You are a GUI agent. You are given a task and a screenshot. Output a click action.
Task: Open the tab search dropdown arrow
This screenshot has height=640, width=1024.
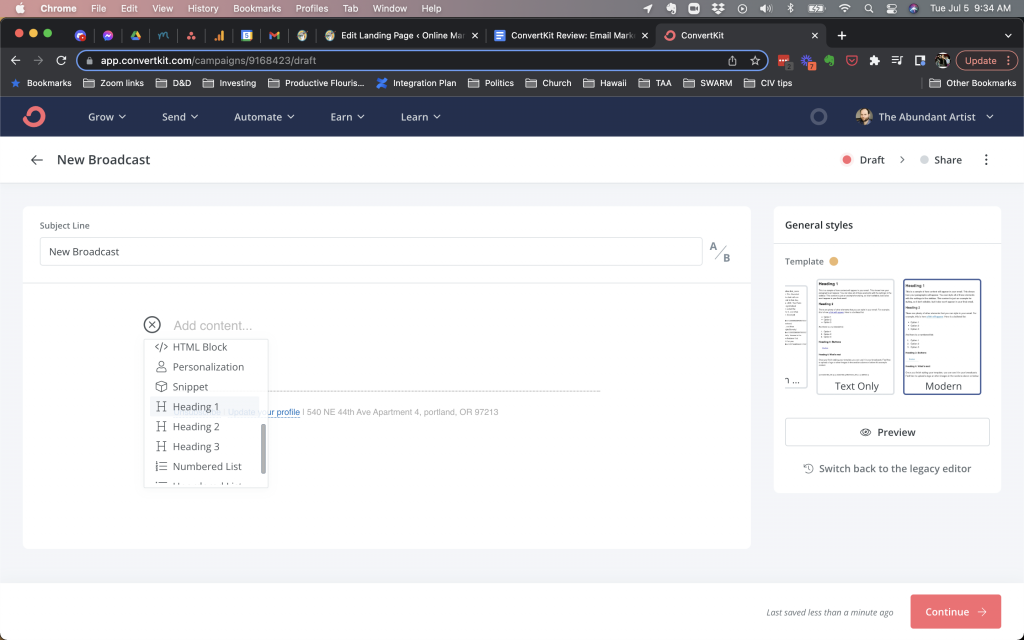[x=1008, y=35]
